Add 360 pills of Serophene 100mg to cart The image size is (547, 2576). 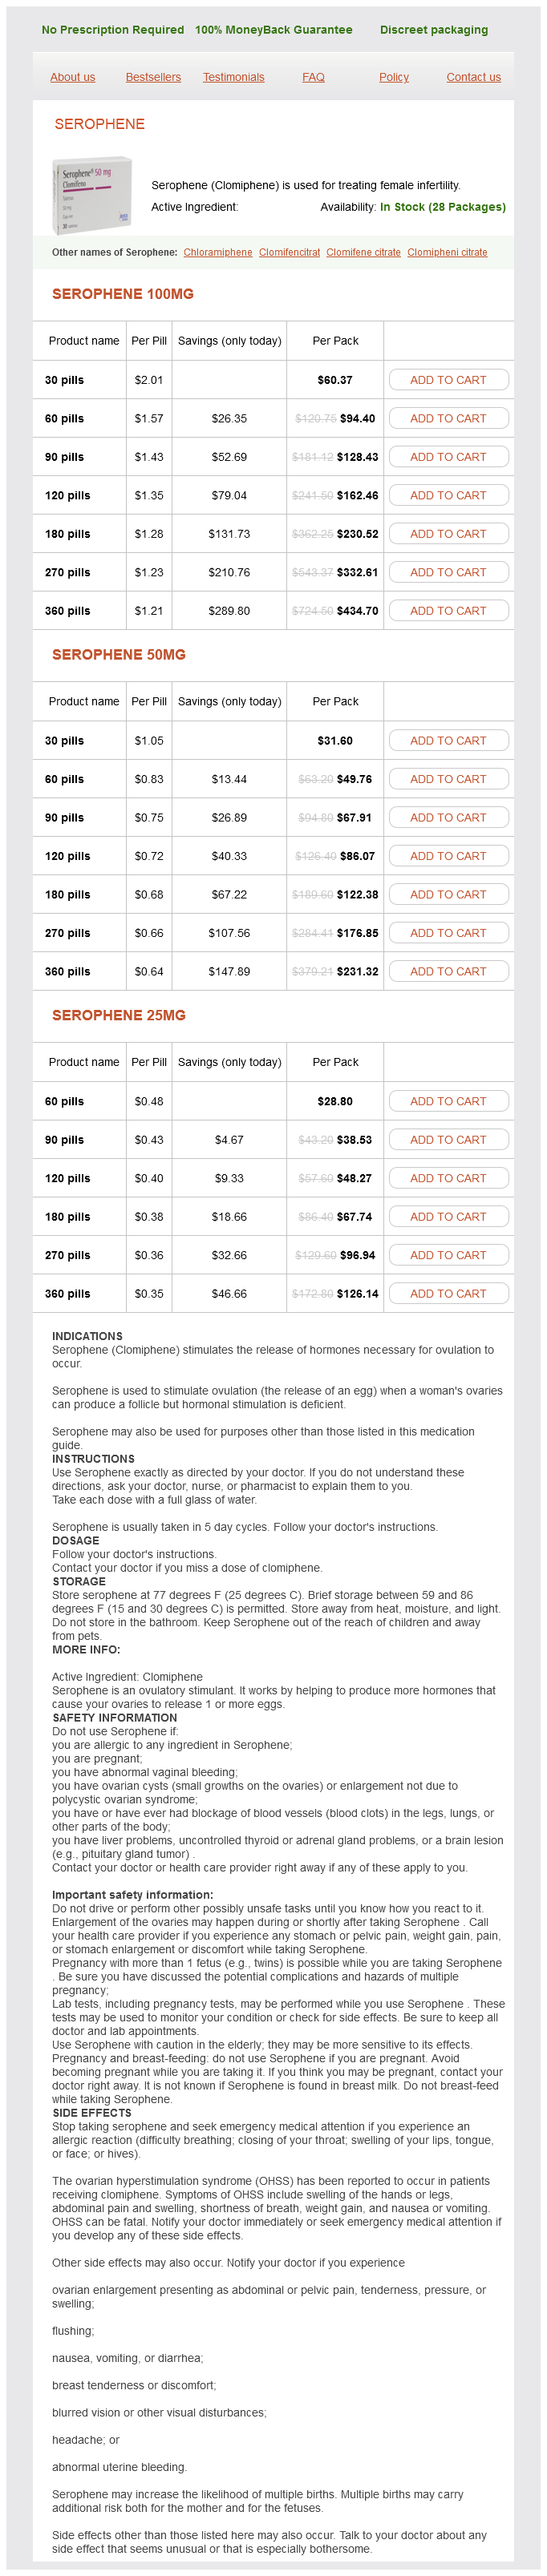pyautogui.click(x=448, y=611)
